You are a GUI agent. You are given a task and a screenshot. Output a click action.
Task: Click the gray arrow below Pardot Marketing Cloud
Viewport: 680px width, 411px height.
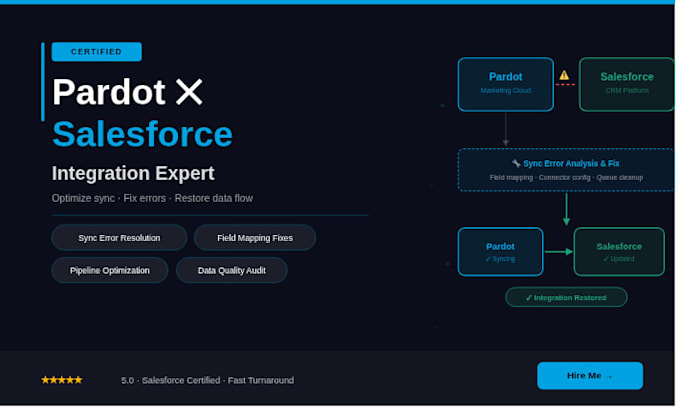[x=506, y=129]
